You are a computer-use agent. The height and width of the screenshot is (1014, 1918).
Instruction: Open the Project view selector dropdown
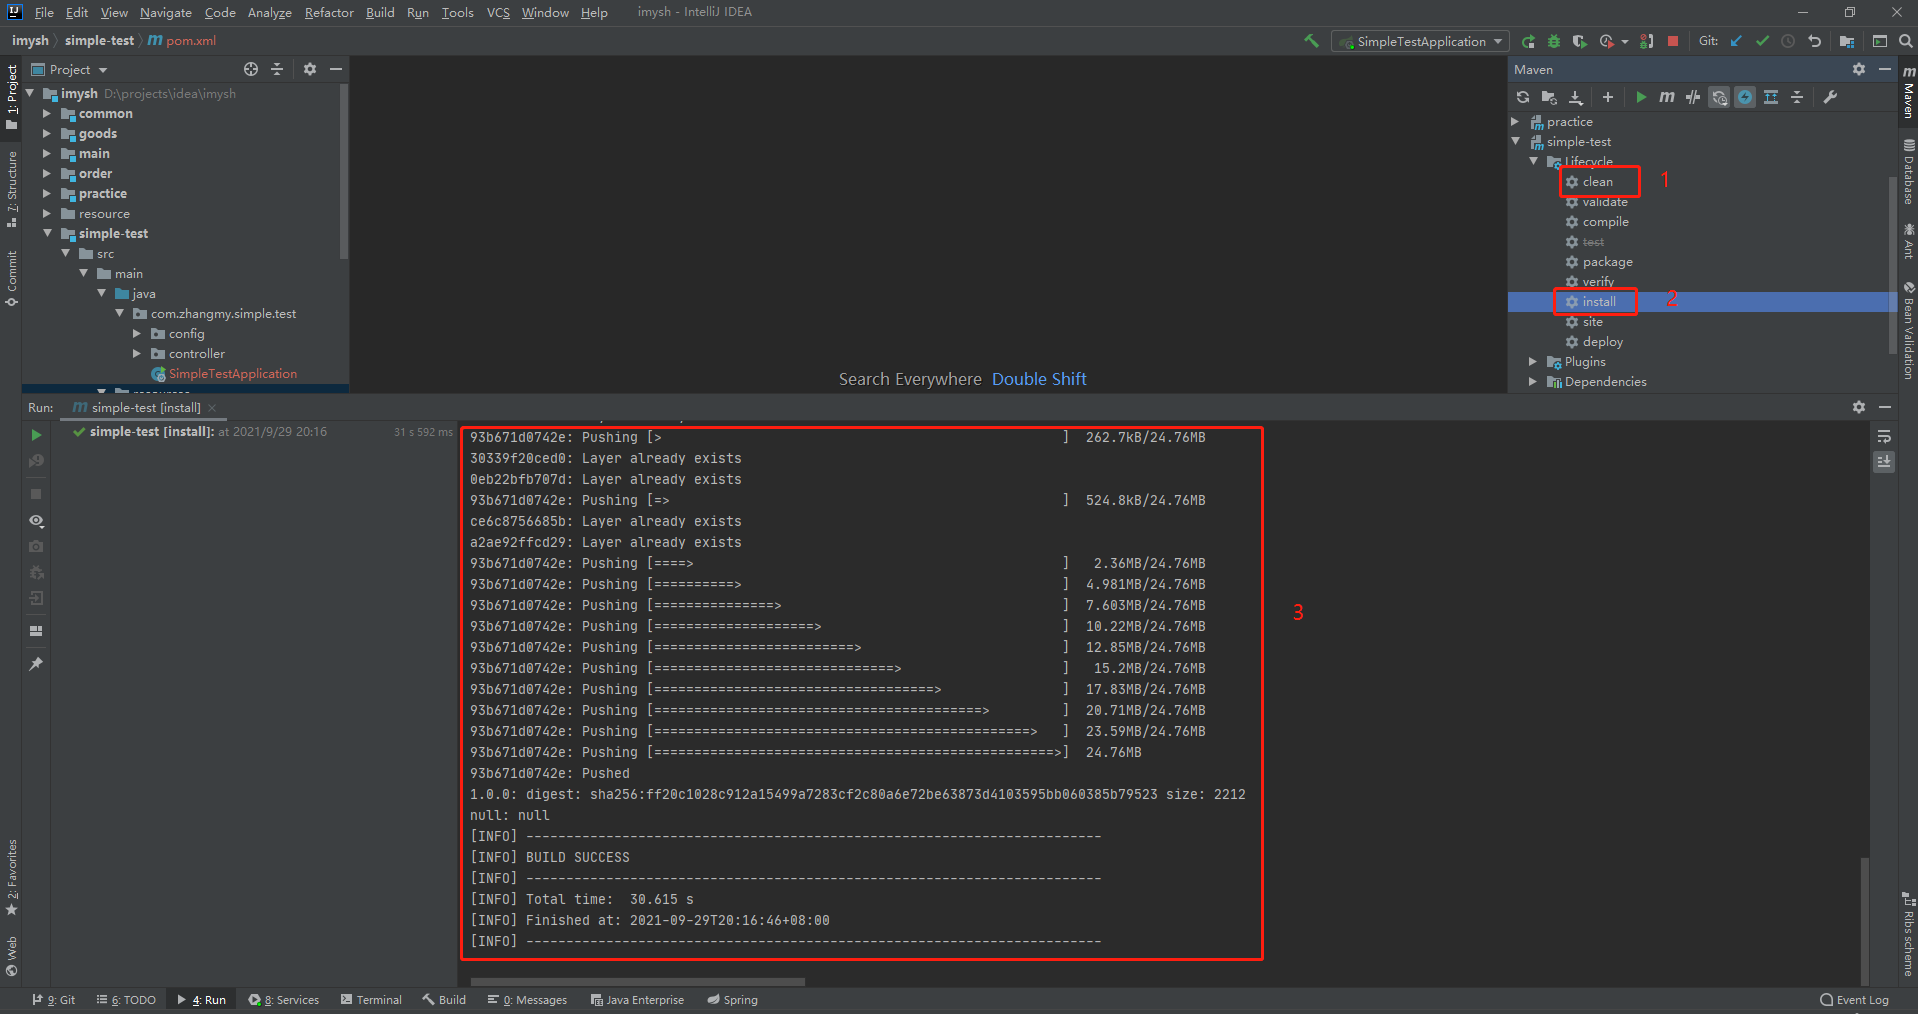[70, 69]
